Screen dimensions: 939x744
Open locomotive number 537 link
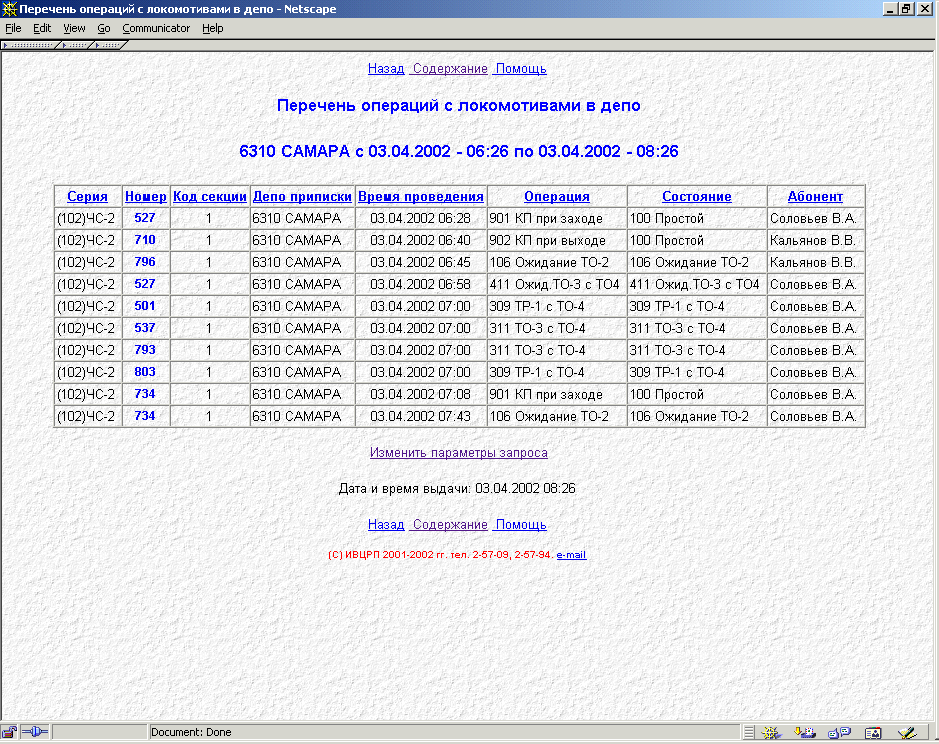pyautogui.click(x=145, y=328)
